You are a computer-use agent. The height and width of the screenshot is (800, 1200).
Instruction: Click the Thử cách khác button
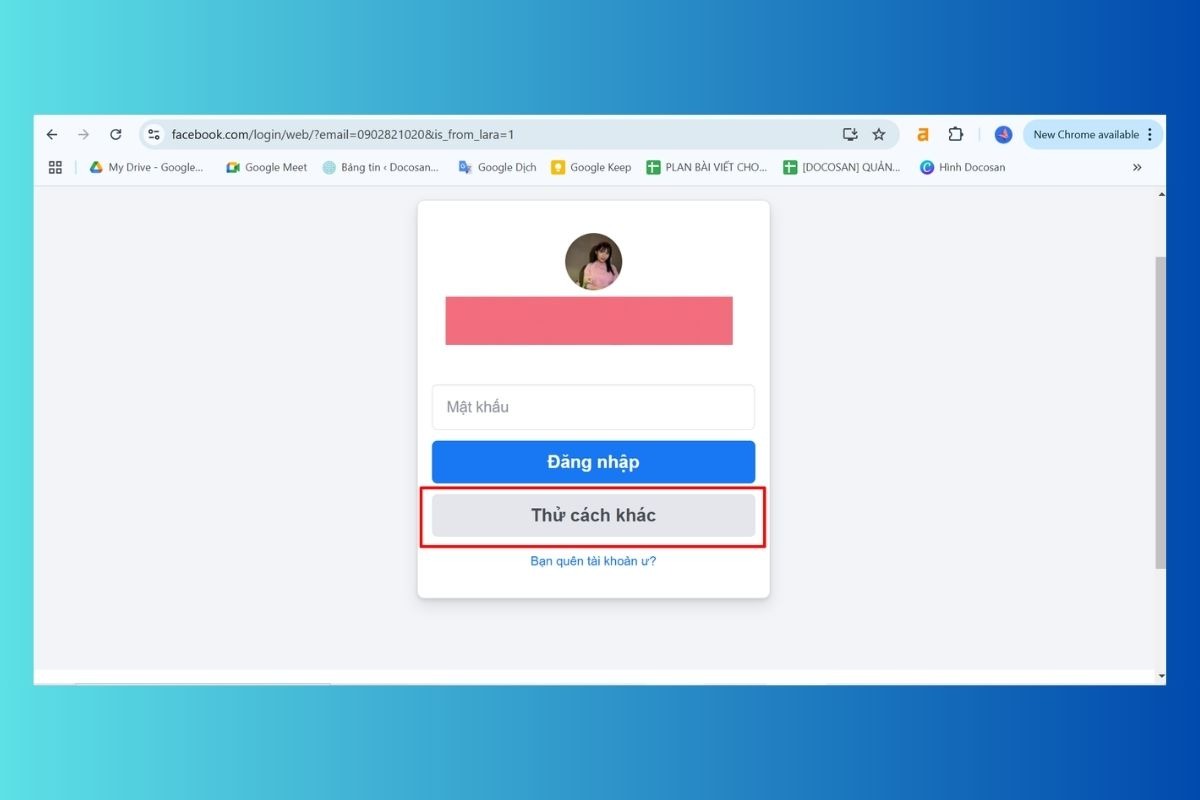click(x=593, y=515)
